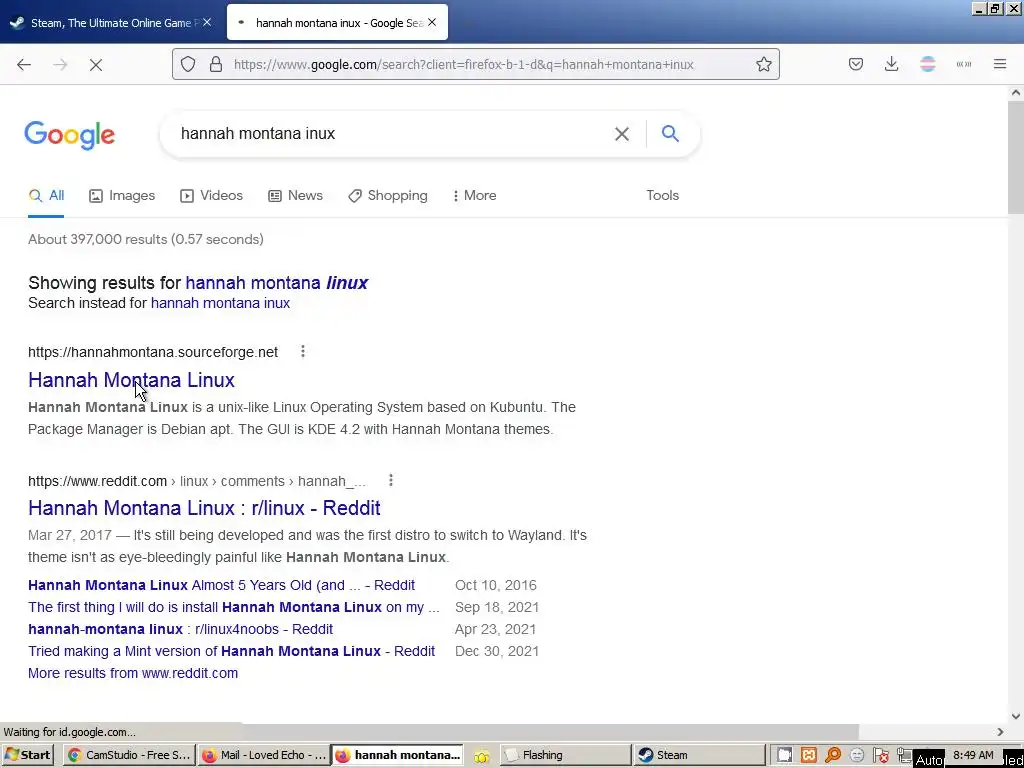
Task: Close the Steam browser tab
Action: tap(207, 22)
